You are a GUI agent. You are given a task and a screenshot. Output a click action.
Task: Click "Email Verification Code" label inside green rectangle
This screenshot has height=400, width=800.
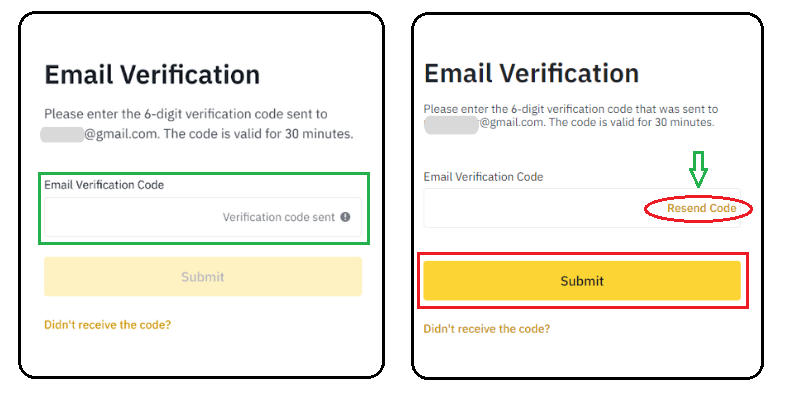[104, 185]
